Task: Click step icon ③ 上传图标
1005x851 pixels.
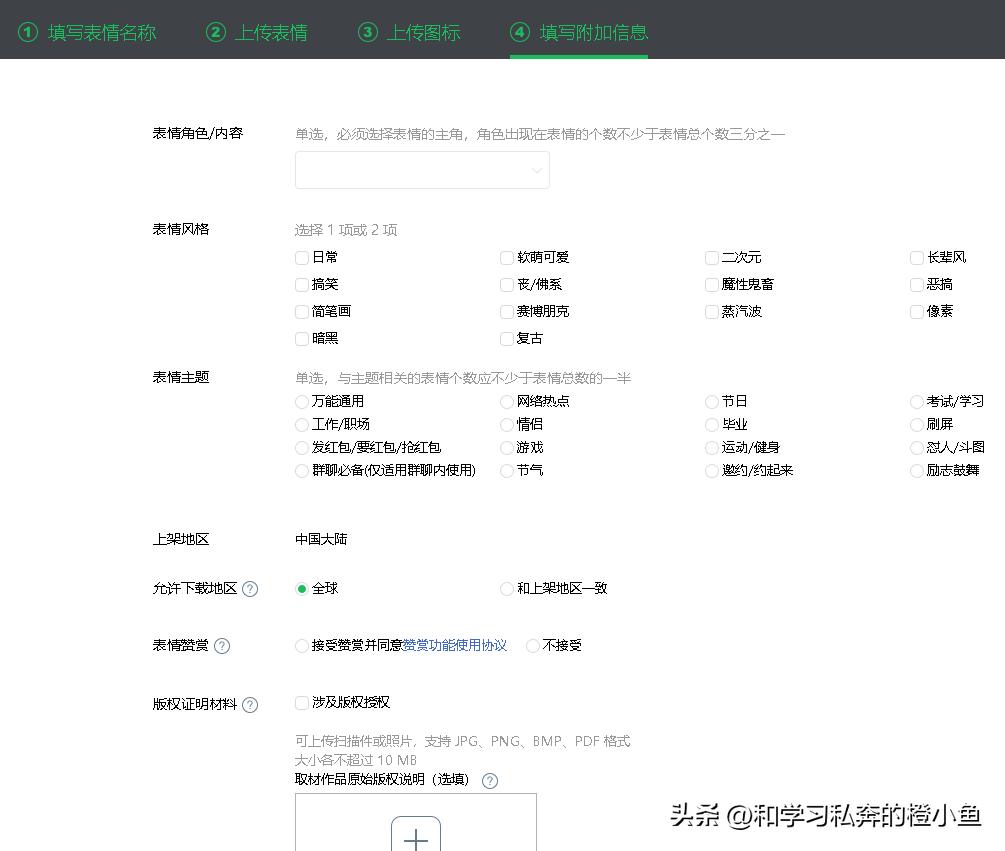Action: (369, 31)
